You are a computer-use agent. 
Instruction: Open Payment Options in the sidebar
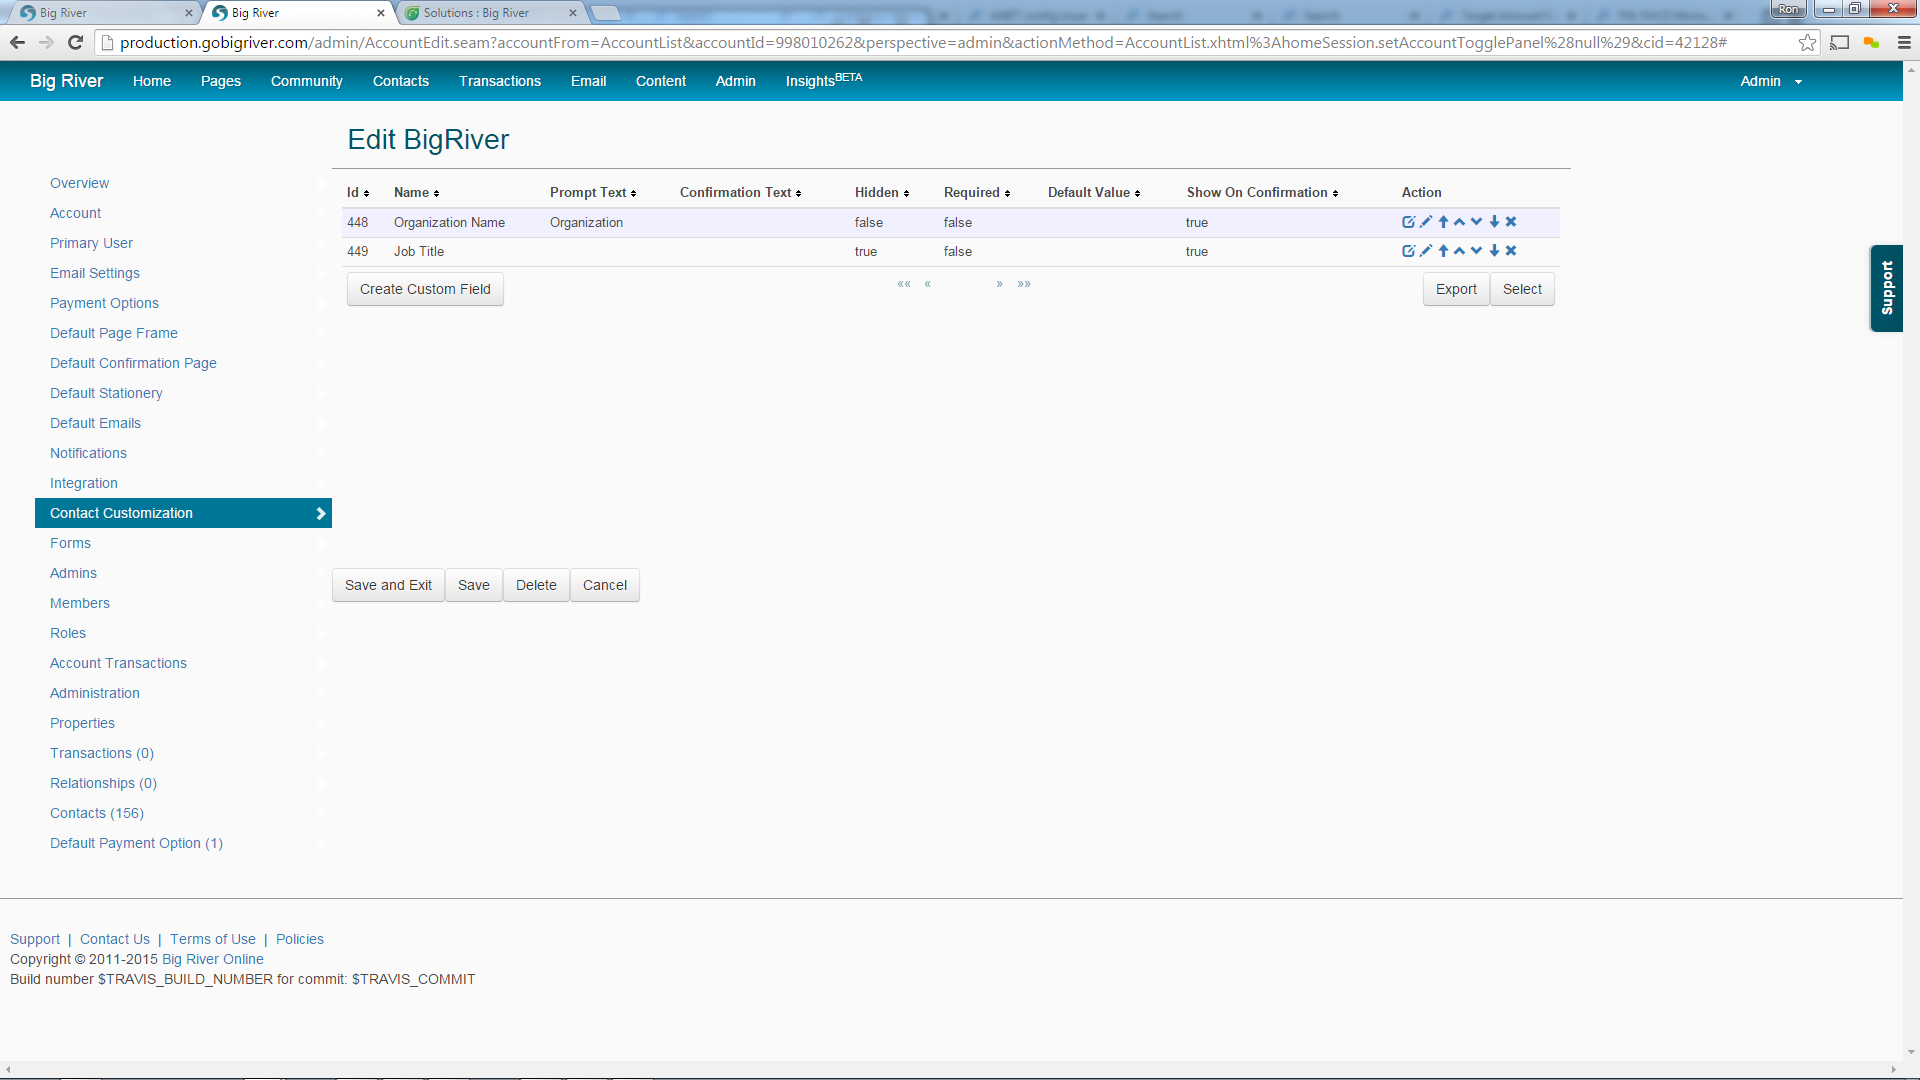pyautogui.click(x=104, y=303)
